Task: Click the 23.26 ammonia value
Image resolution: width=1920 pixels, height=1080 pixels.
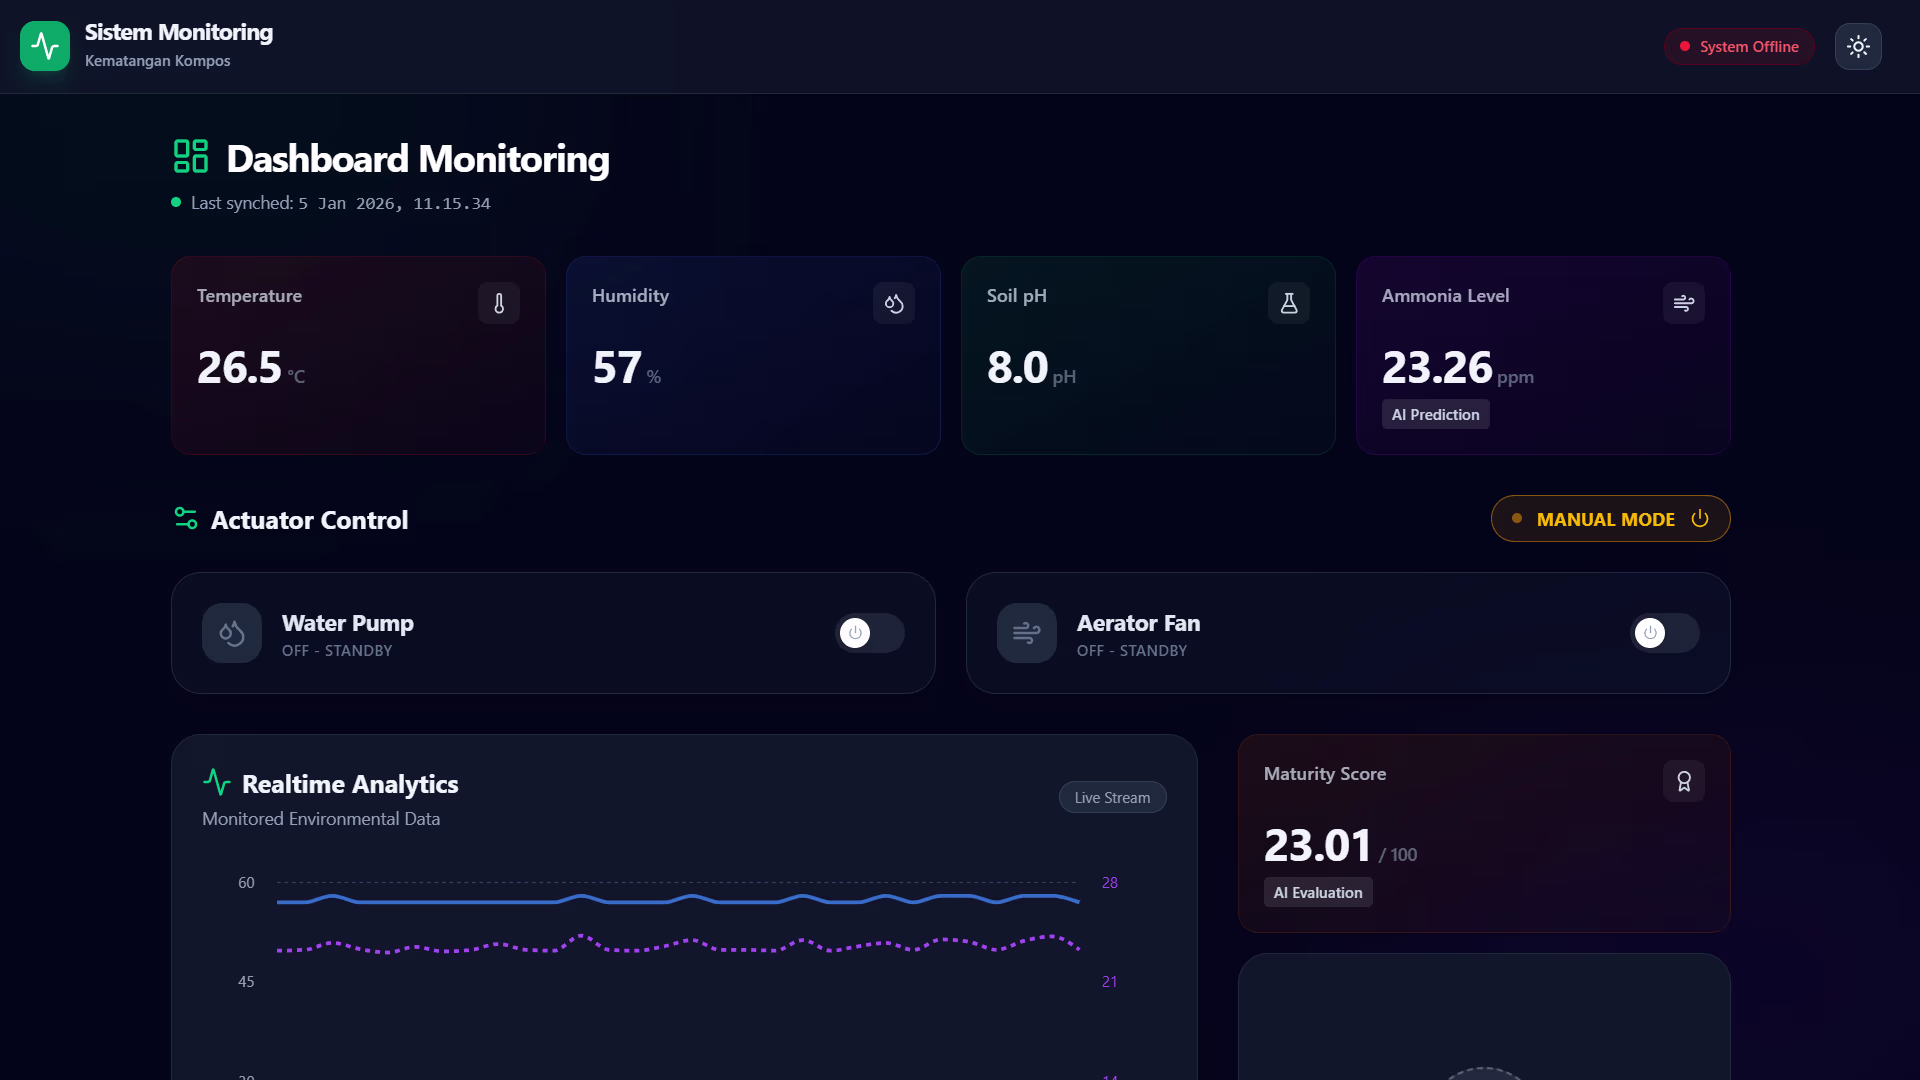Action: click(x=1437, y=367)
